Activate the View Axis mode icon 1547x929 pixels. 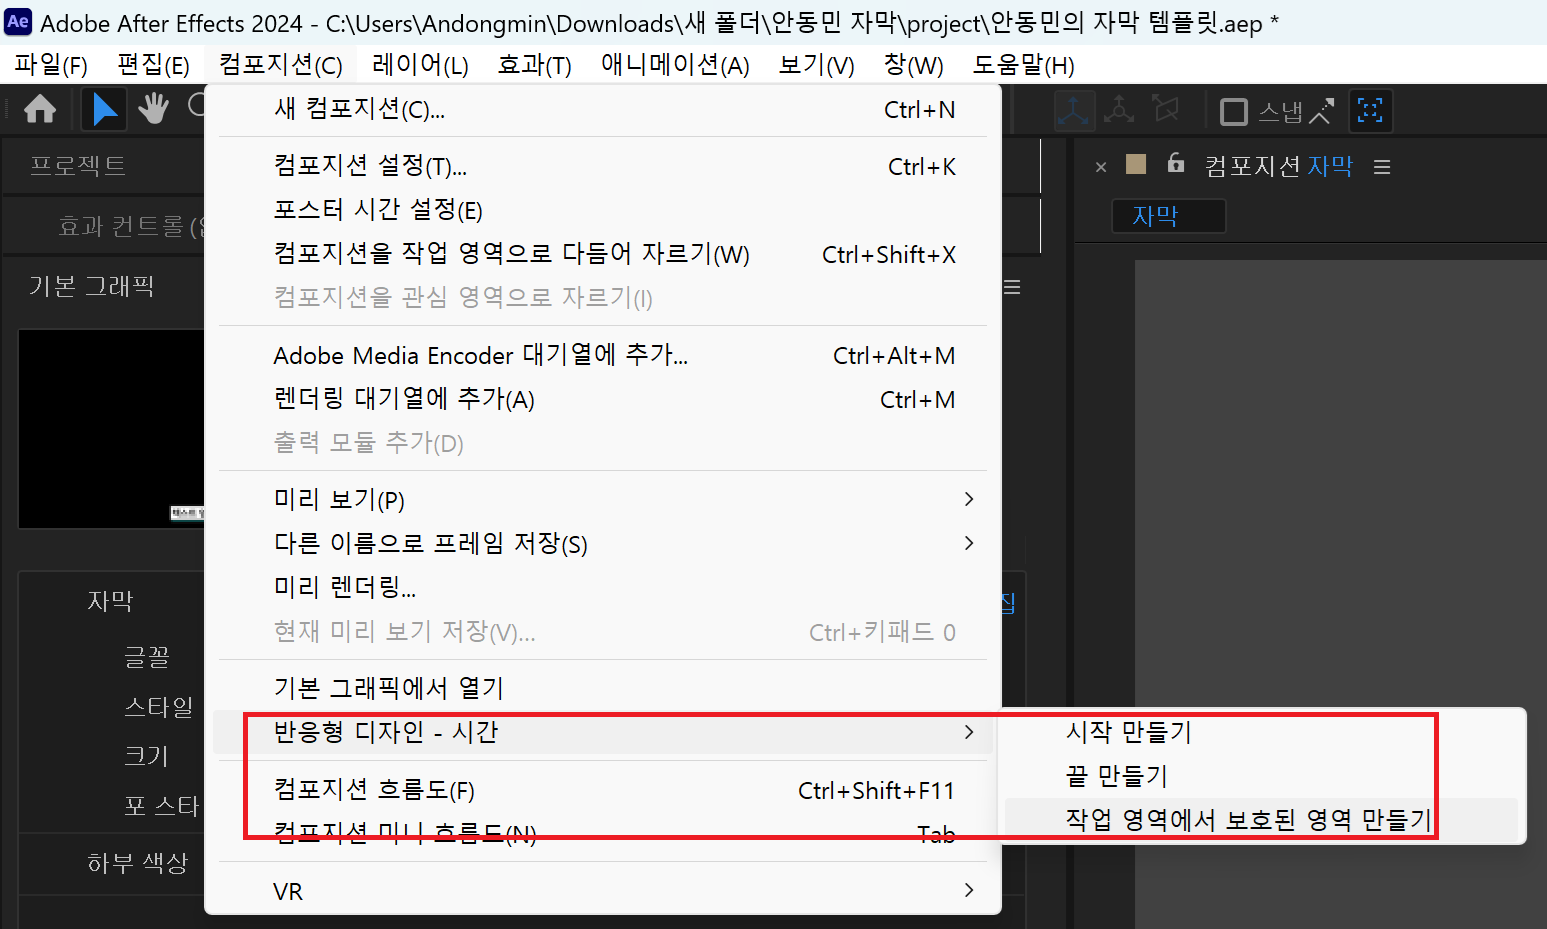pyautogui.click(x=1165, y=110)
